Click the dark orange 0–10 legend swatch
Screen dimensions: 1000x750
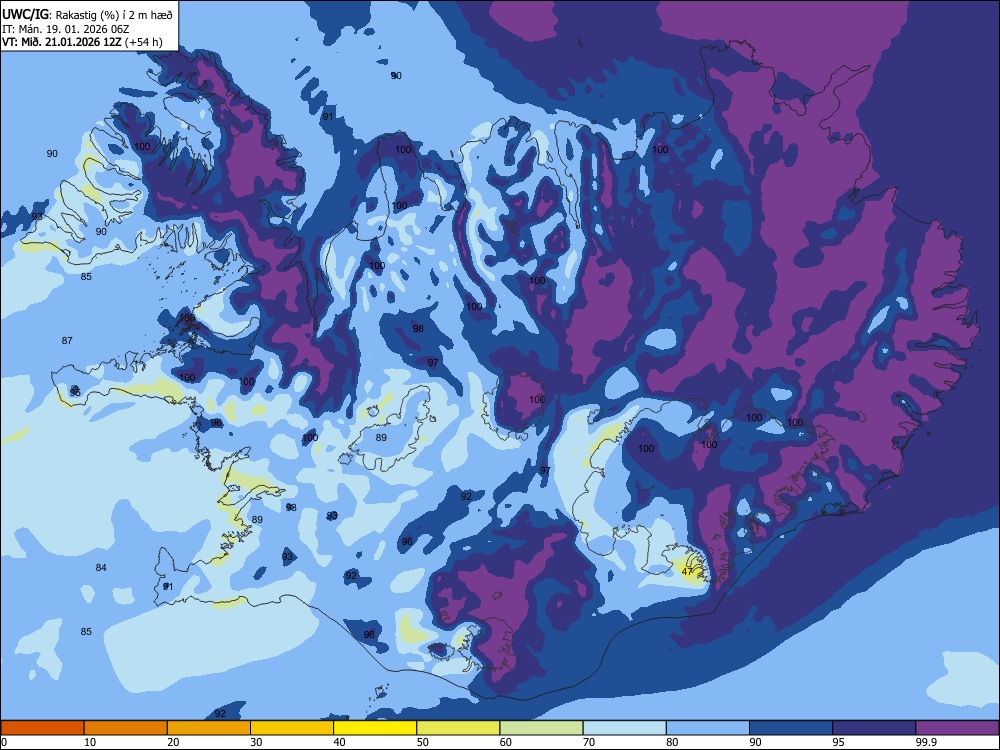point(42,728)
